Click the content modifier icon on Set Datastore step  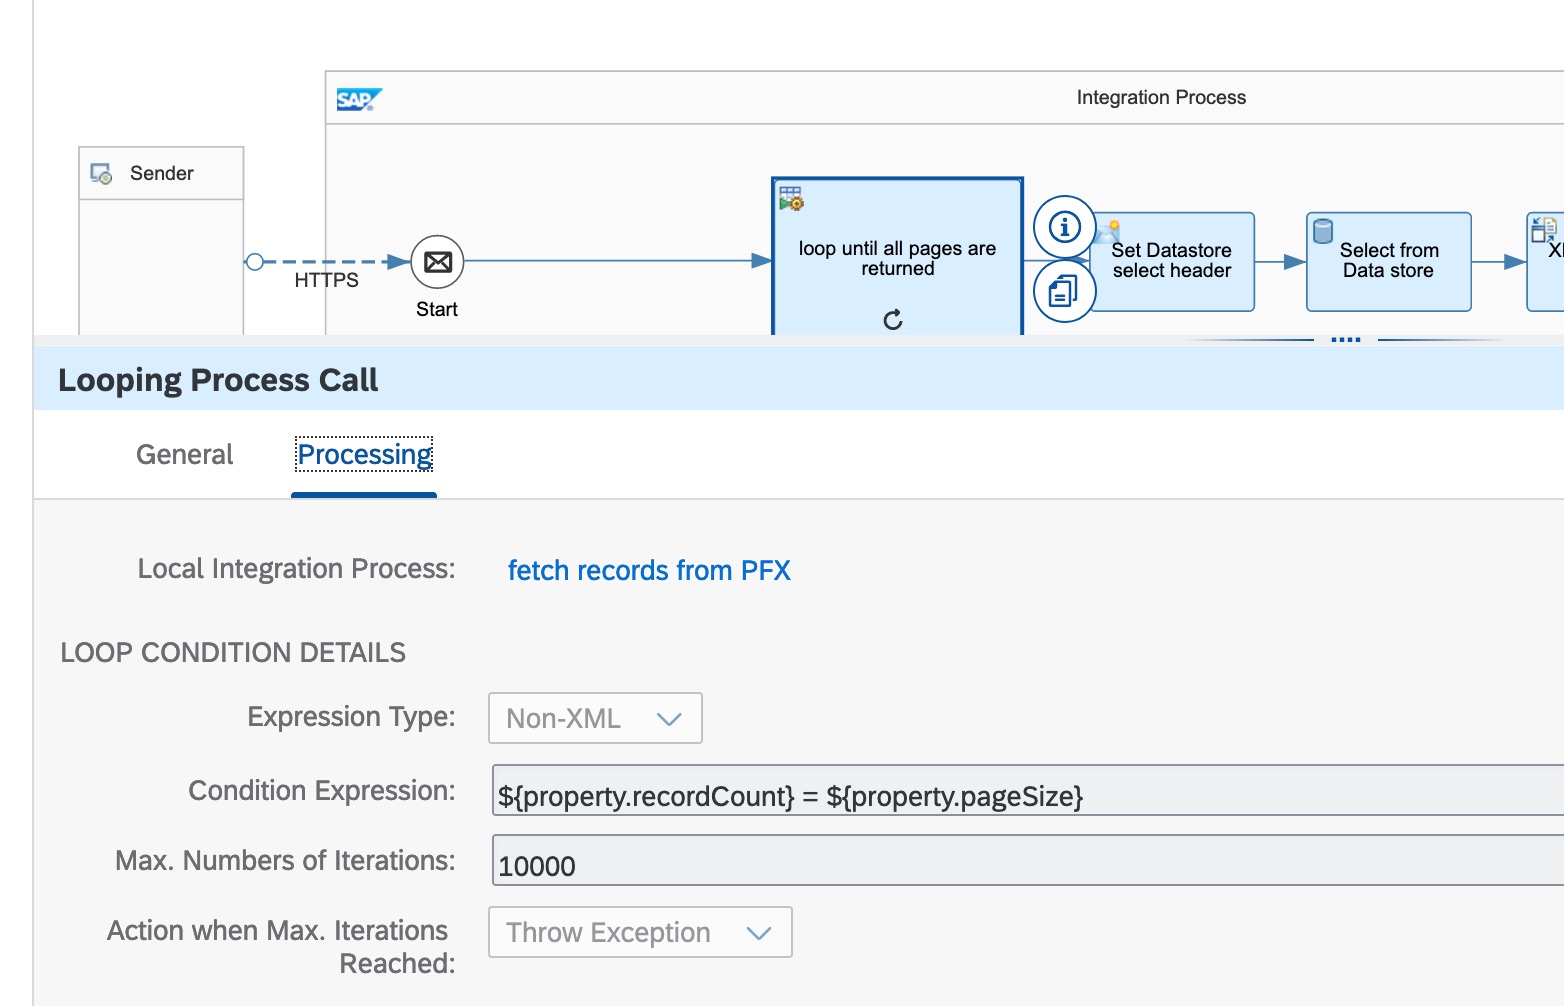pyautogui.click(x=1108, y=231)
